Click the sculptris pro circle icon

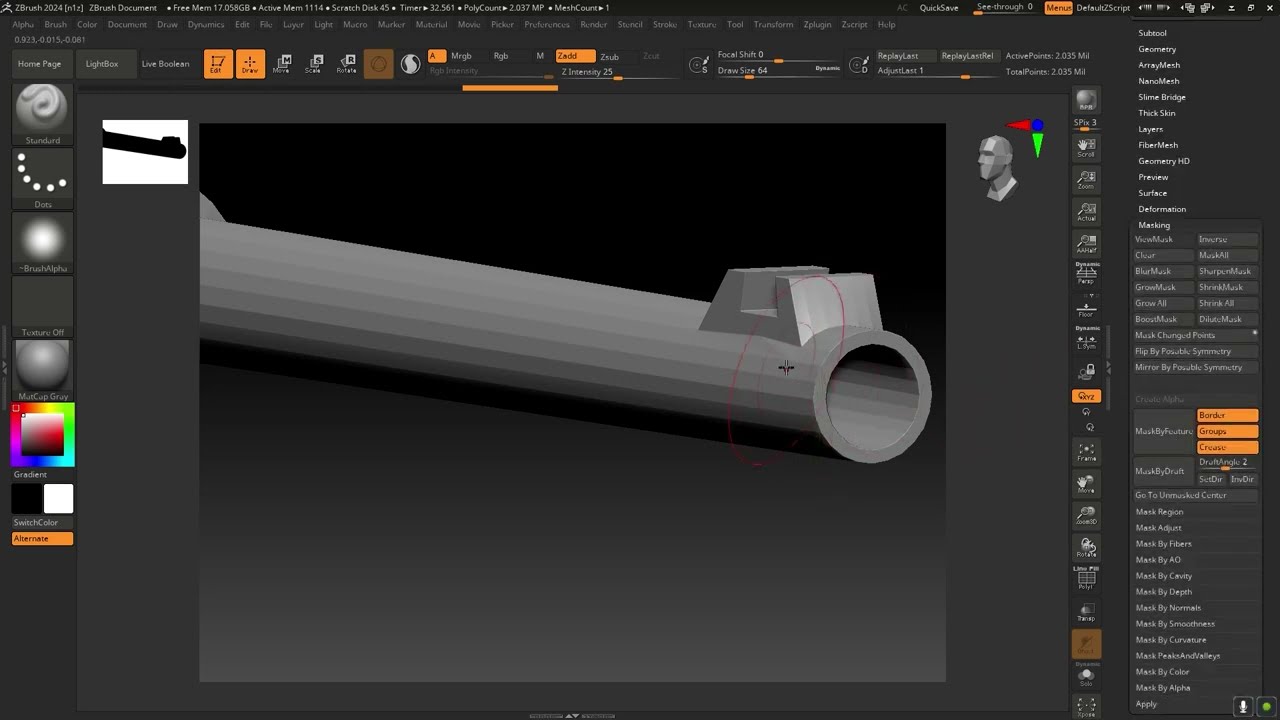(x=379, y=64)
